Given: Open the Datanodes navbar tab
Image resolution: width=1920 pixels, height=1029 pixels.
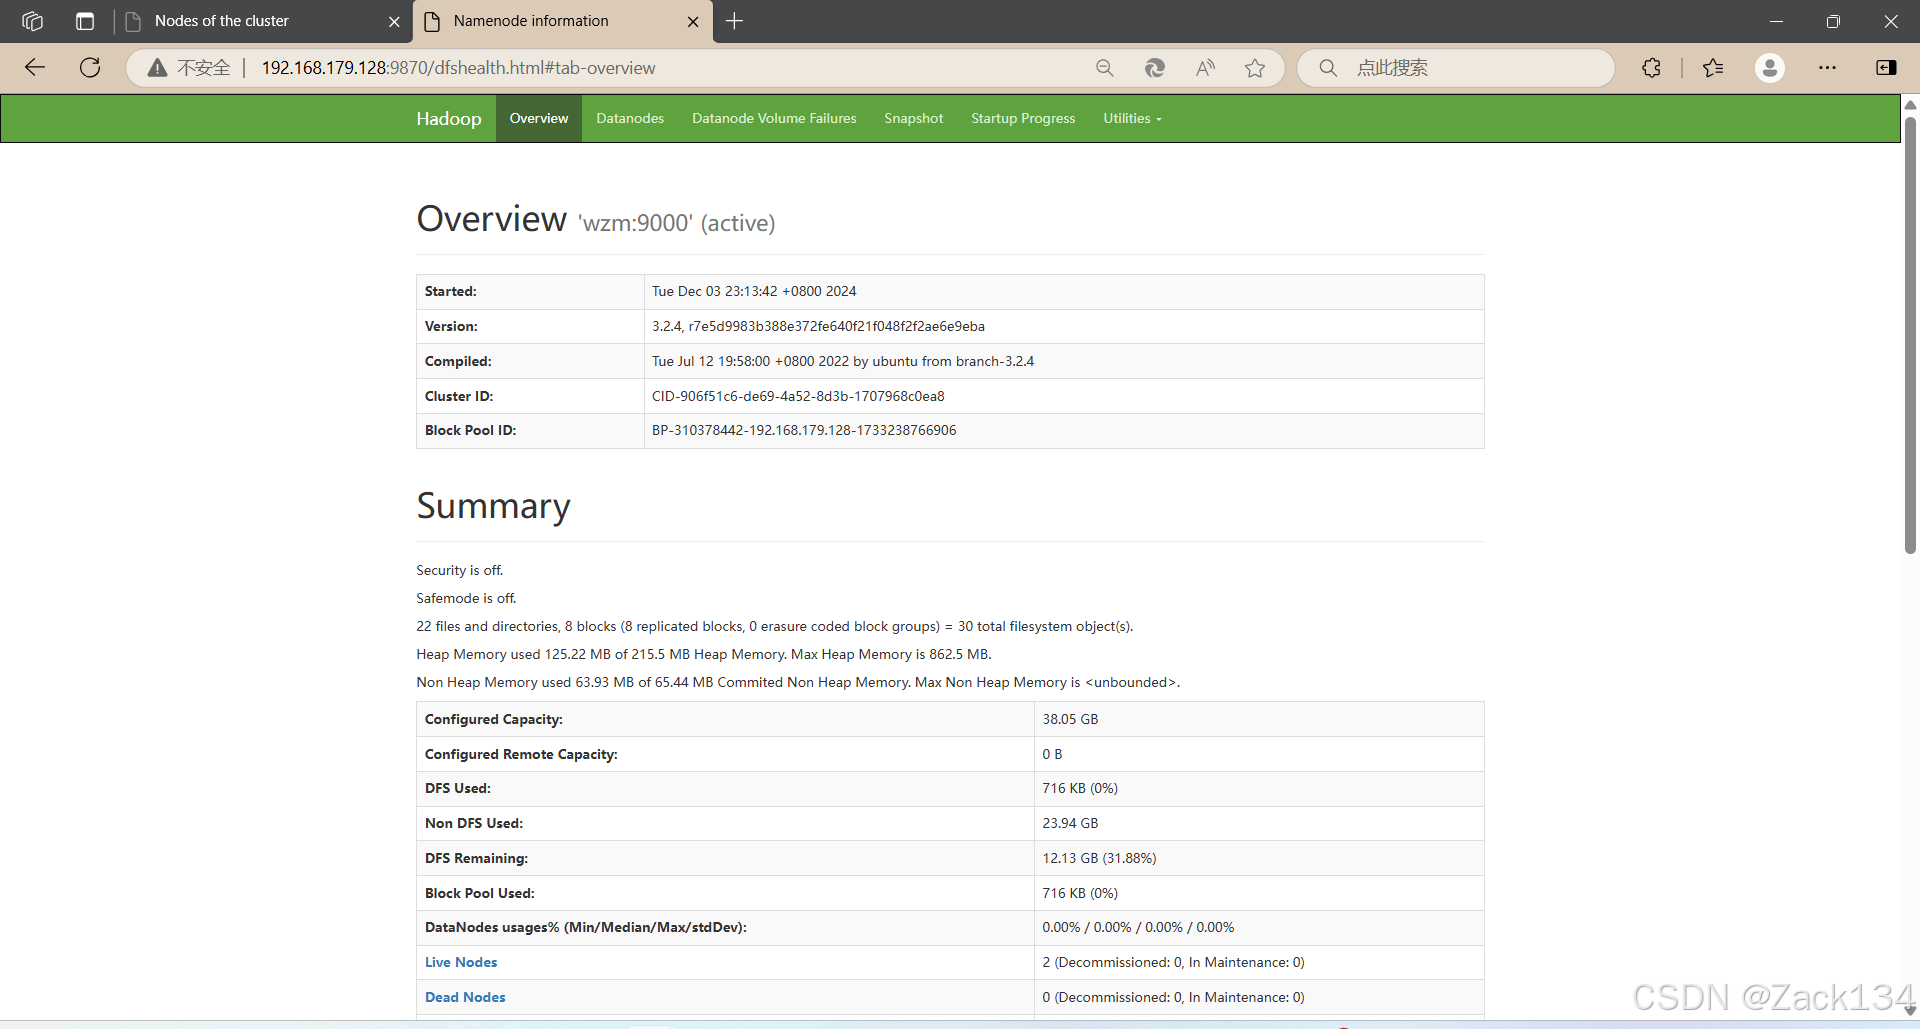Looking at the screenshot, I should point(630,118).
